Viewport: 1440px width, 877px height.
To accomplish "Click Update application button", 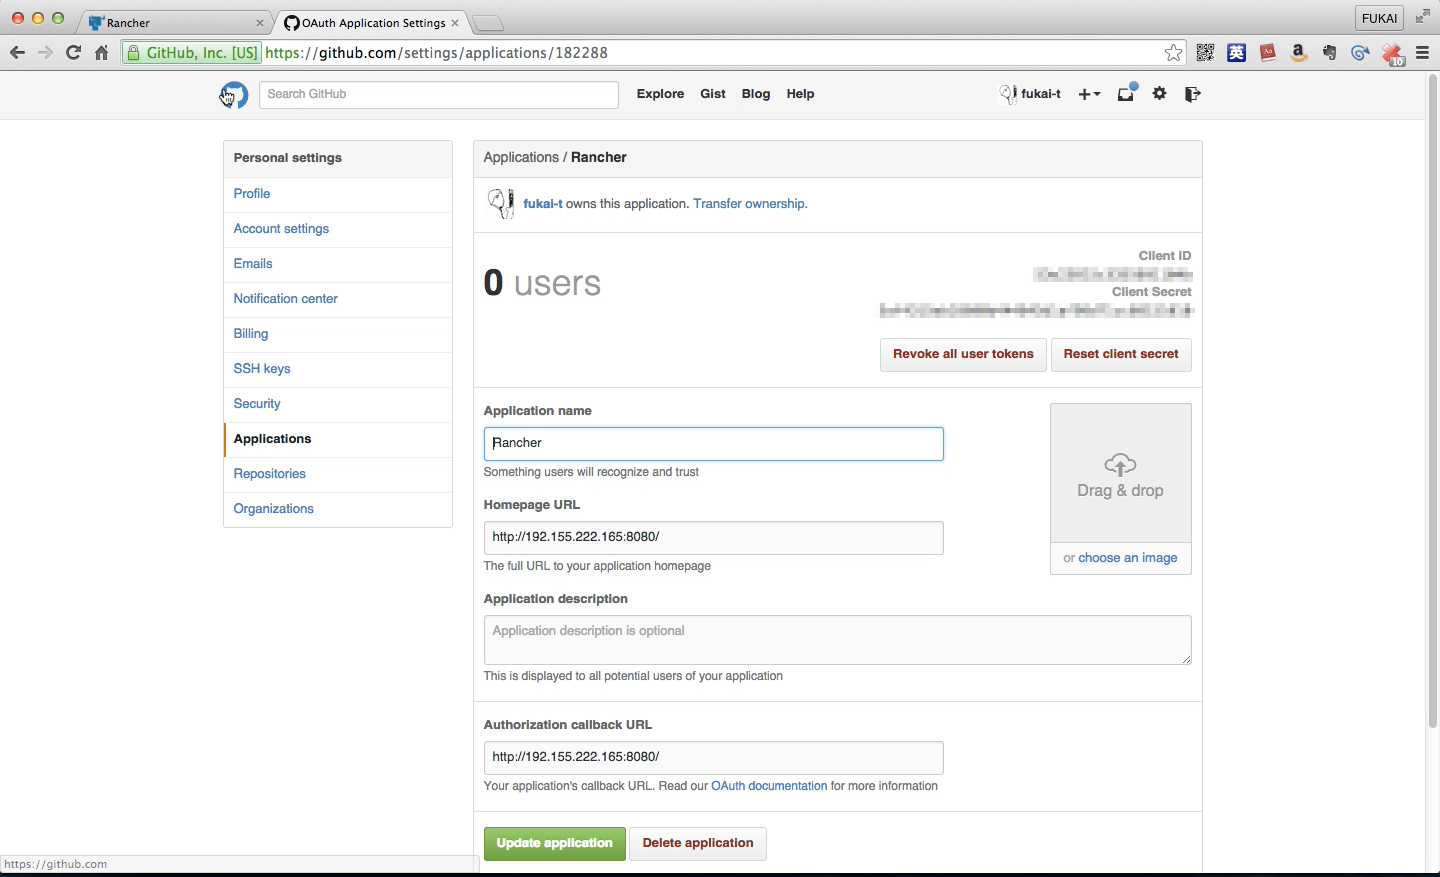I will tap(555, 844).
